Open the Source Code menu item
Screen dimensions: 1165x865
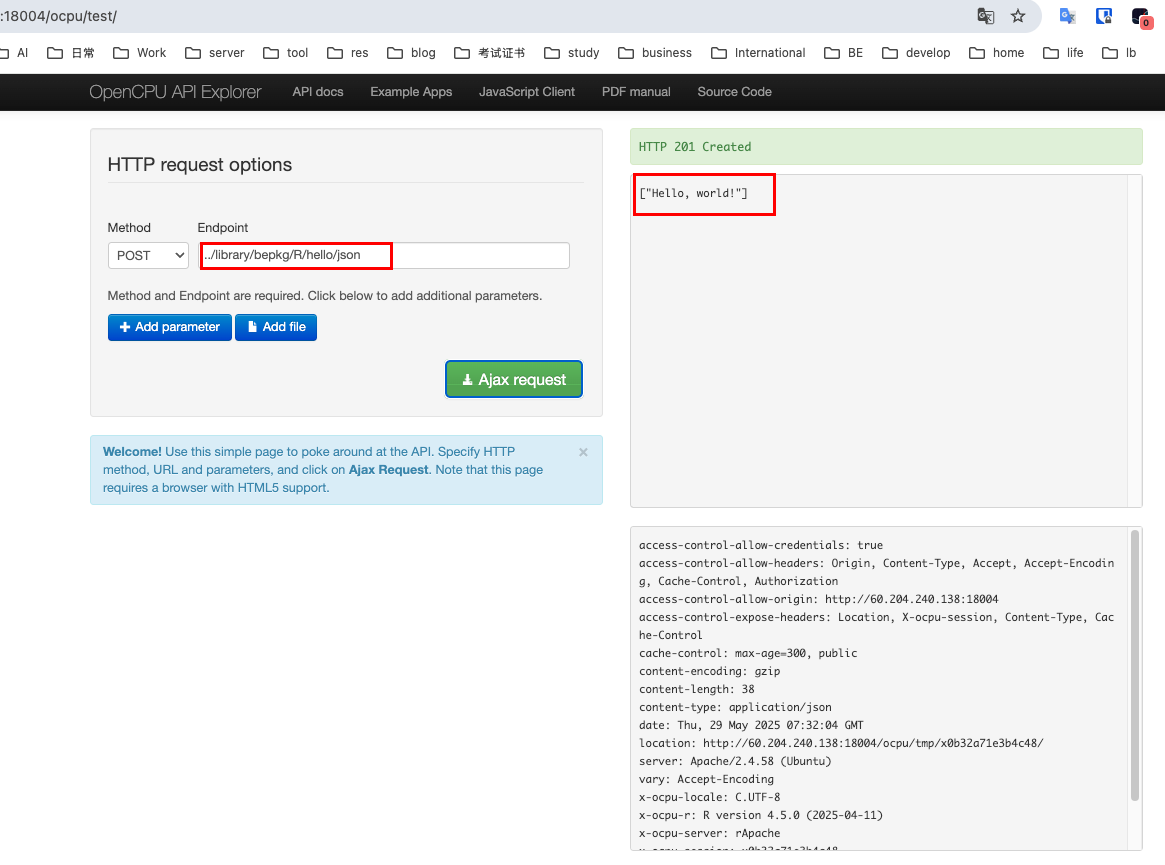coord(734,92)
